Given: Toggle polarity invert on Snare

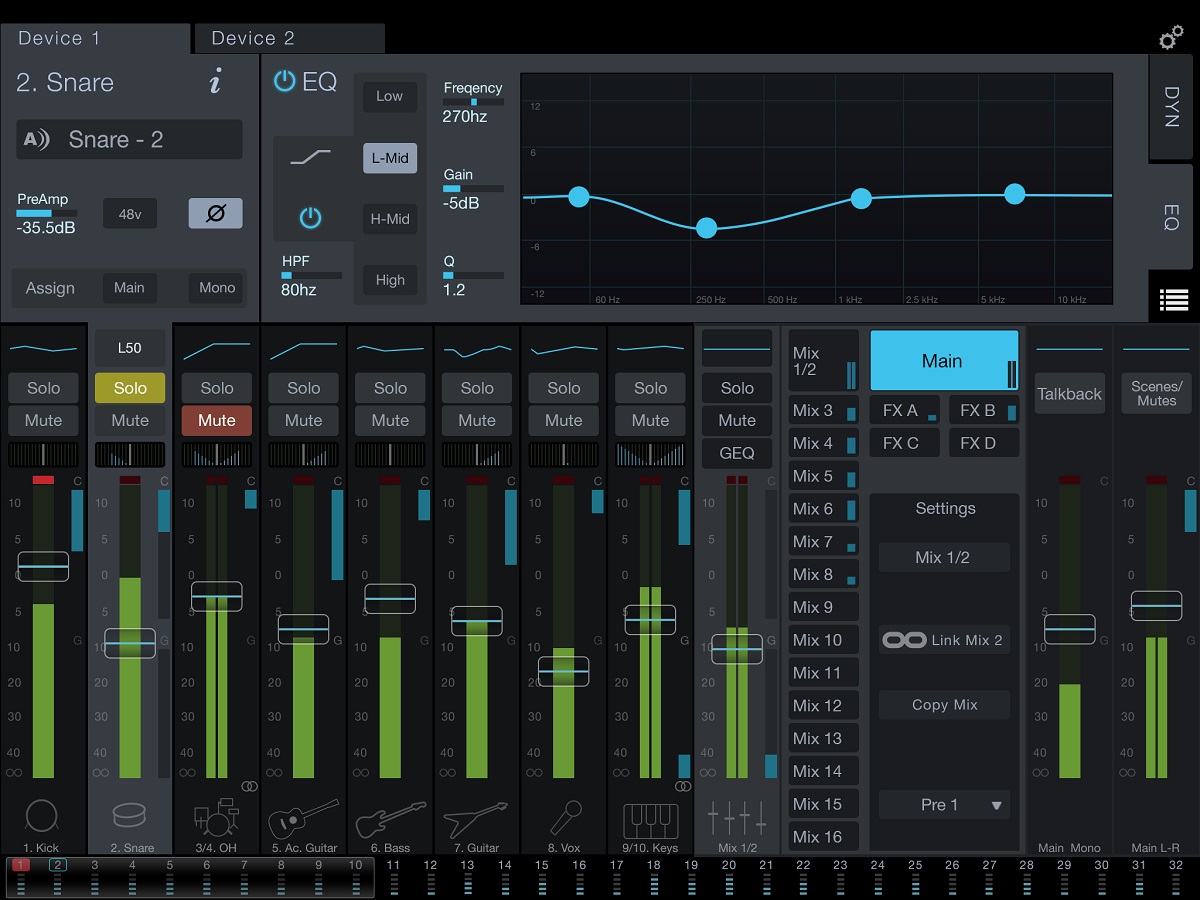Looking at the screenshot, I should 215,214.
